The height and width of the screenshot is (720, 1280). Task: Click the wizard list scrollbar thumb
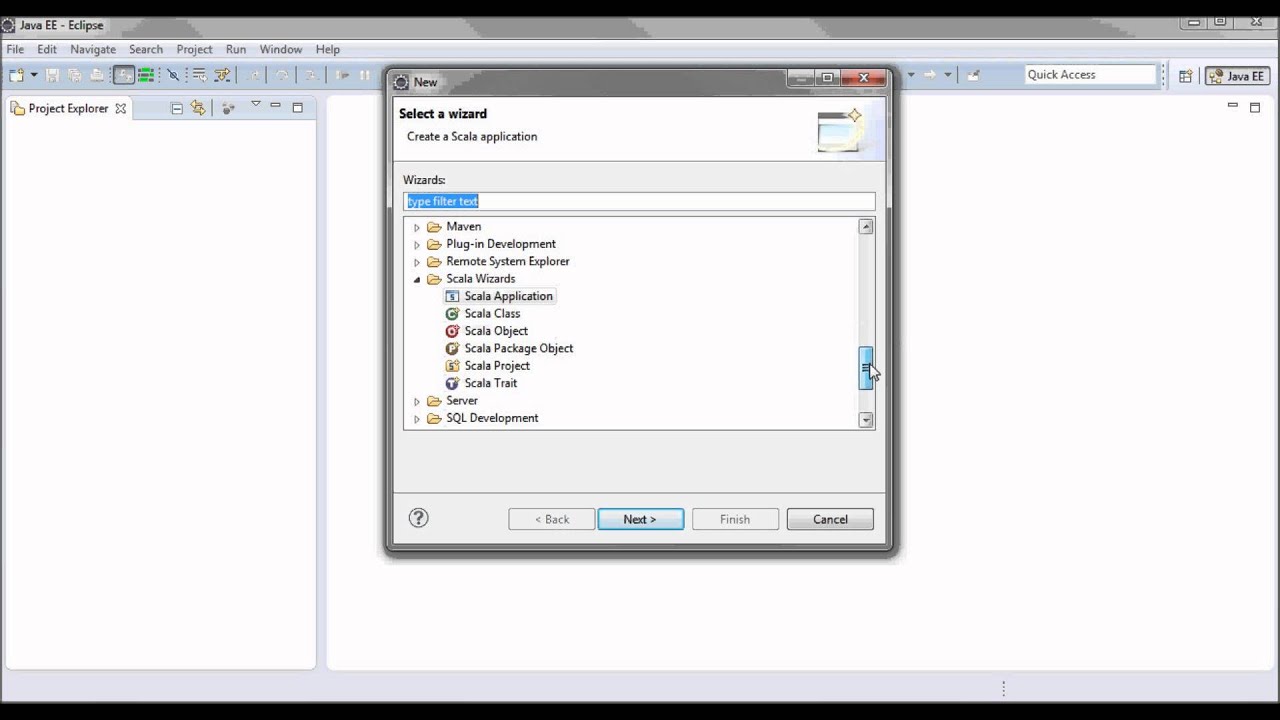pyautogui.click(x=866, y=368)
